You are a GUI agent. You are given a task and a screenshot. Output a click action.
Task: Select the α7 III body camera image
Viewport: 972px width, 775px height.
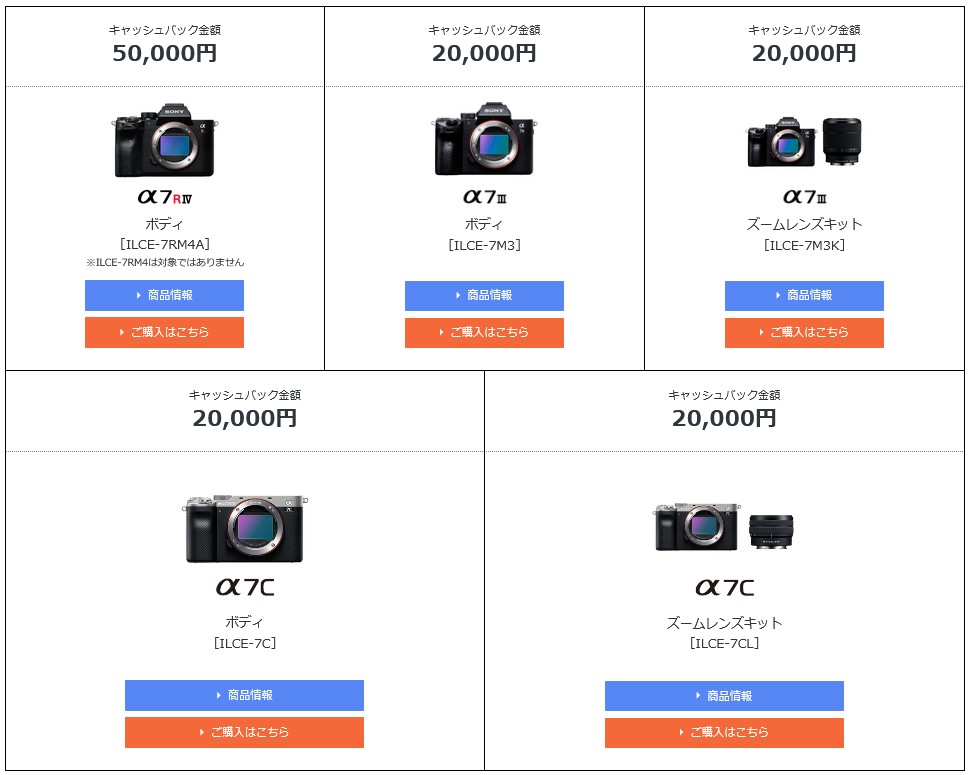[x=484, y=139]
